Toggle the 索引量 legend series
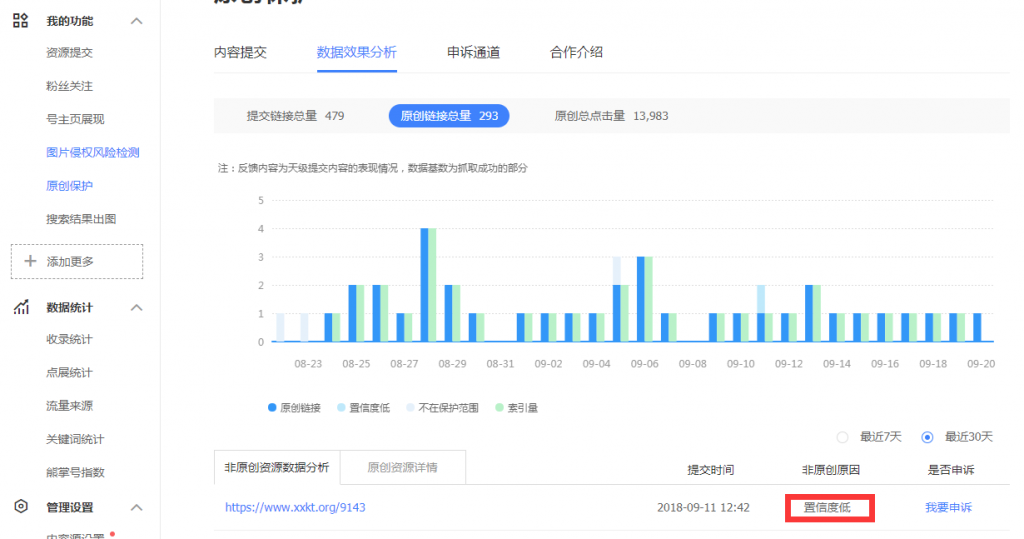 click(517, 408)
